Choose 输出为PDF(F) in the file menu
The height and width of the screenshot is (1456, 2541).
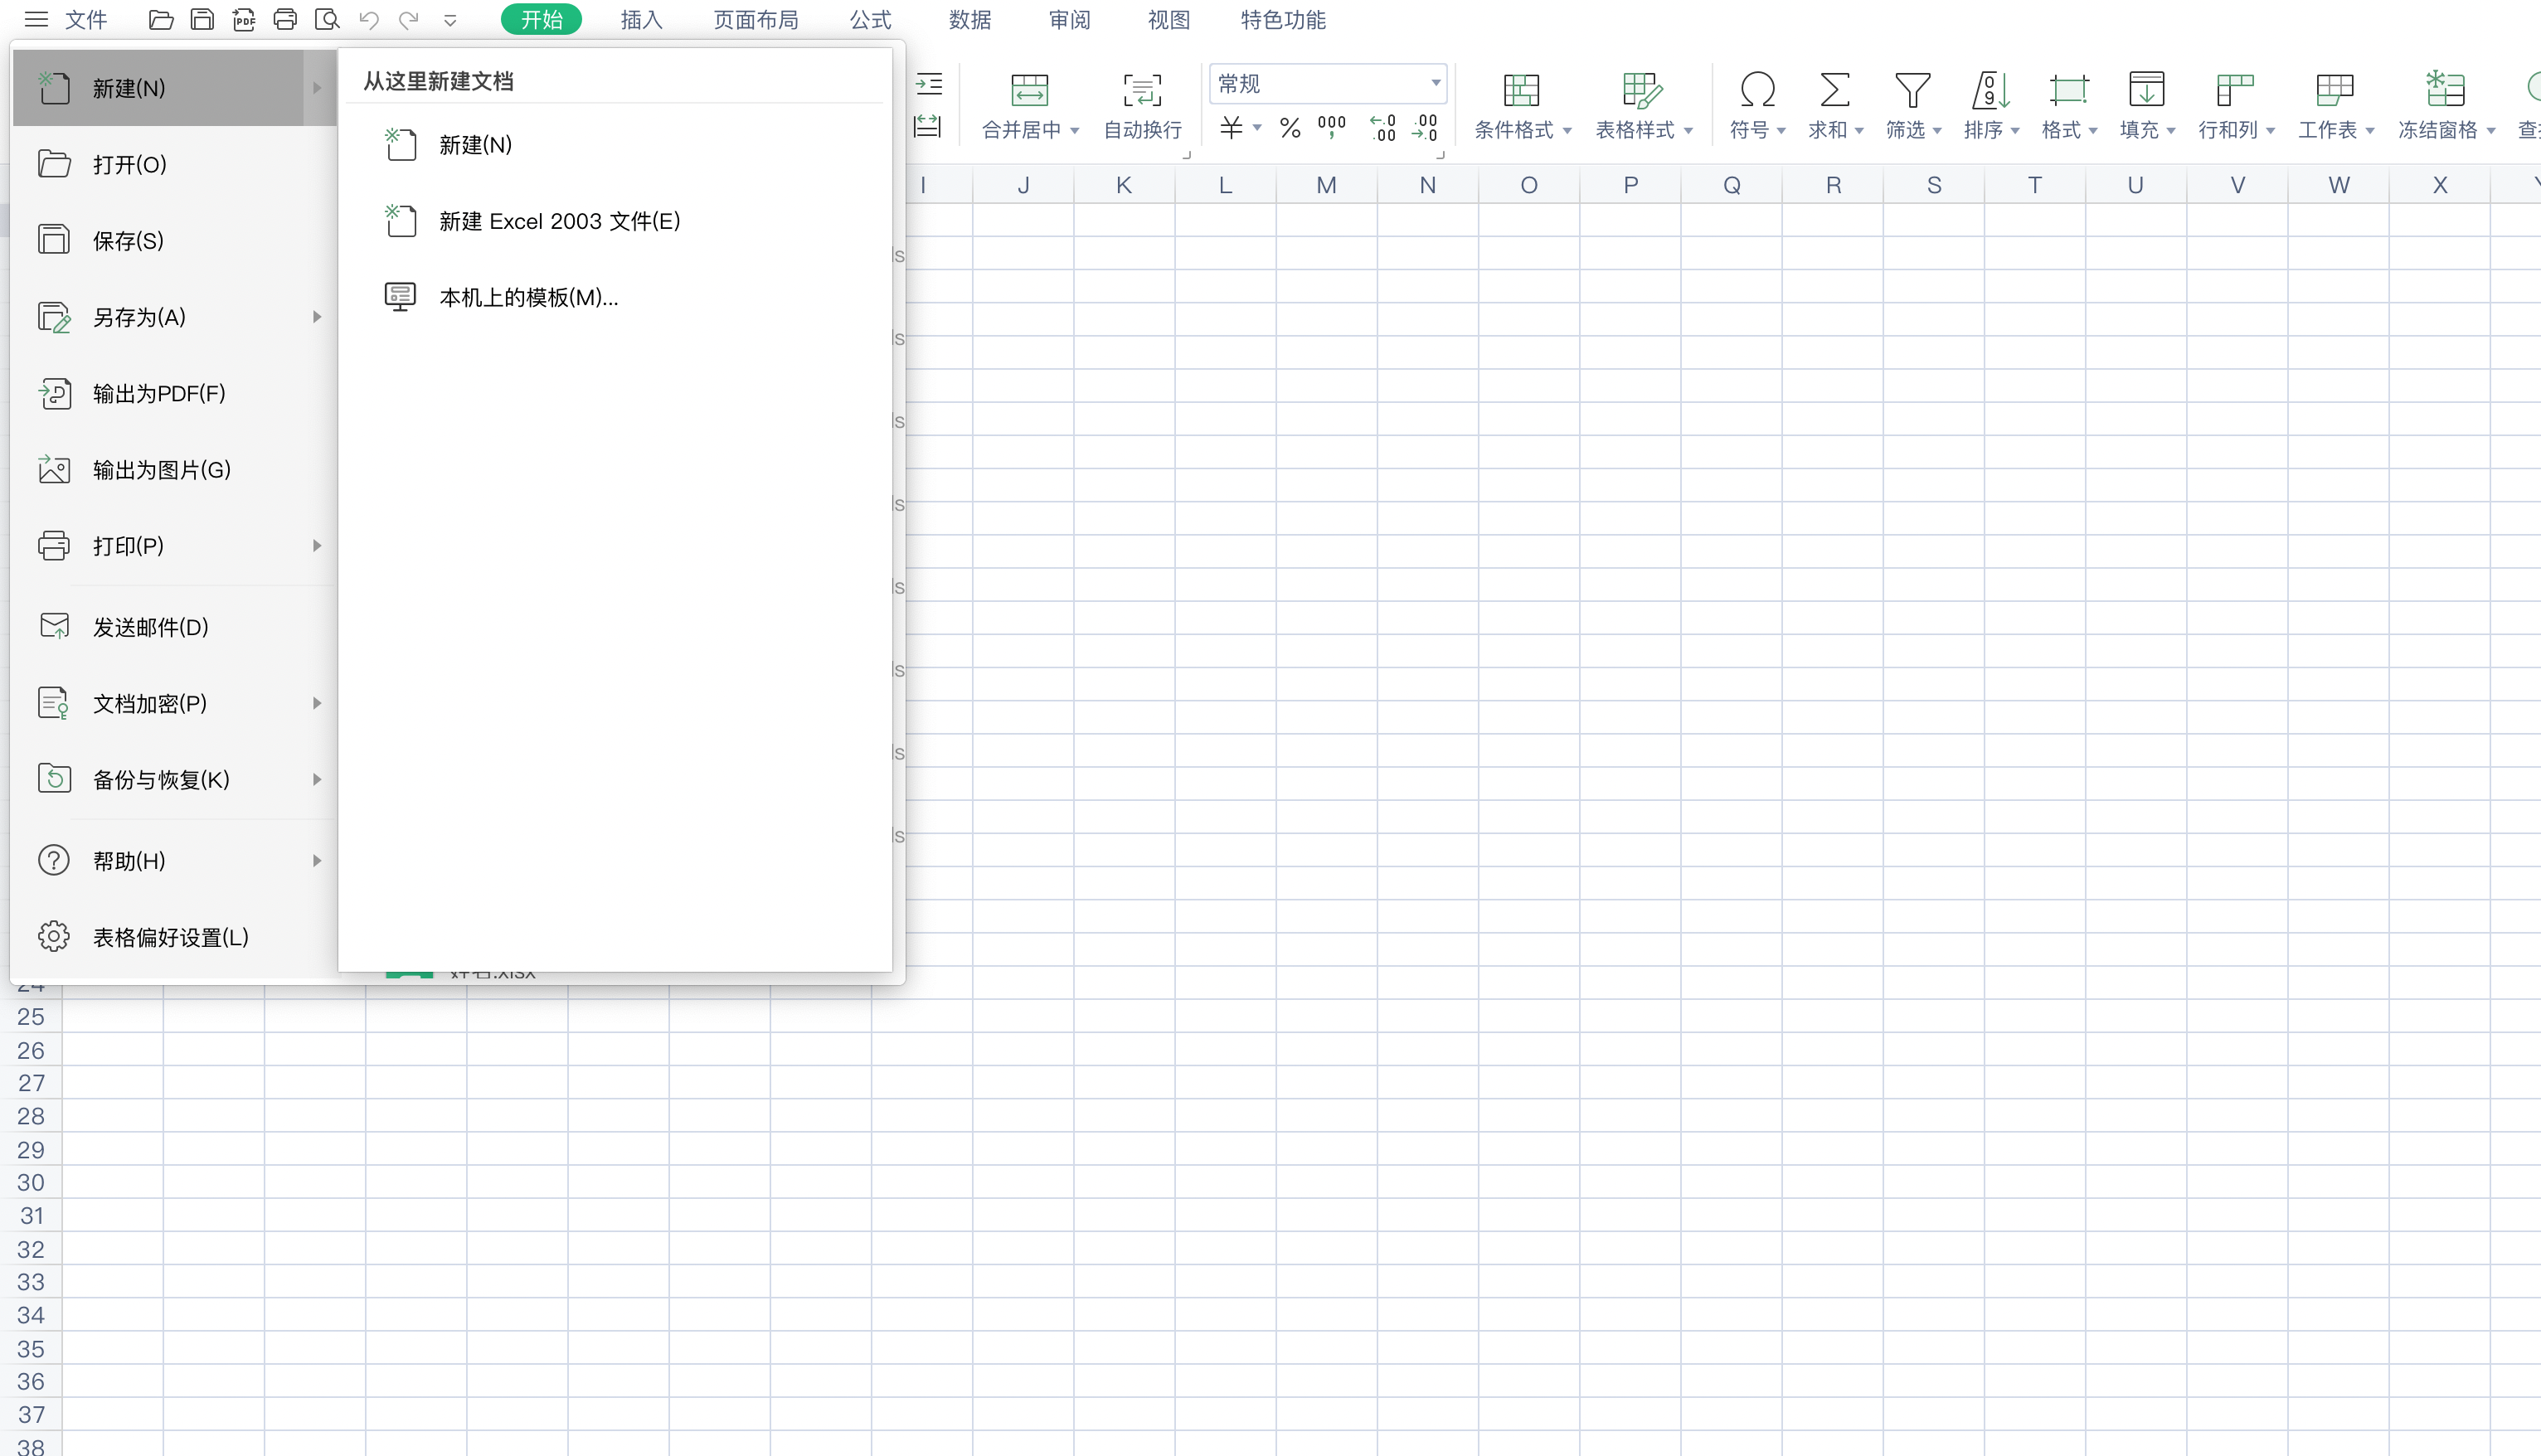(x=175, y=394)
